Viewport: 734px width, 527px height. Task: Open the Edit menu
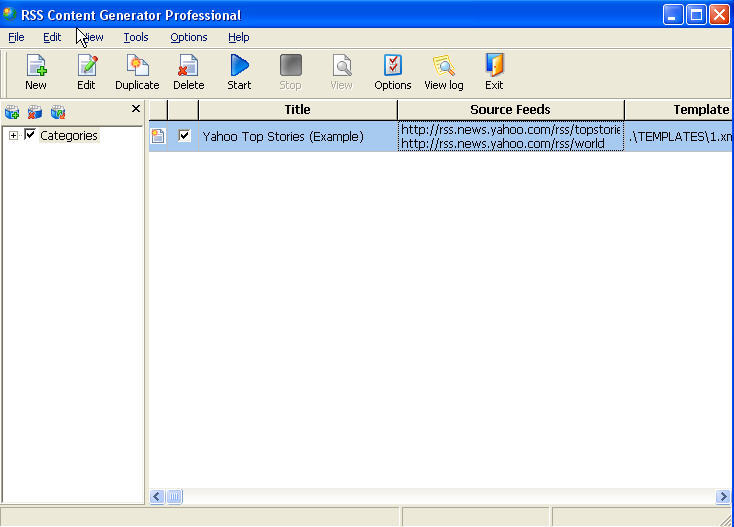(x=52, y=37)
